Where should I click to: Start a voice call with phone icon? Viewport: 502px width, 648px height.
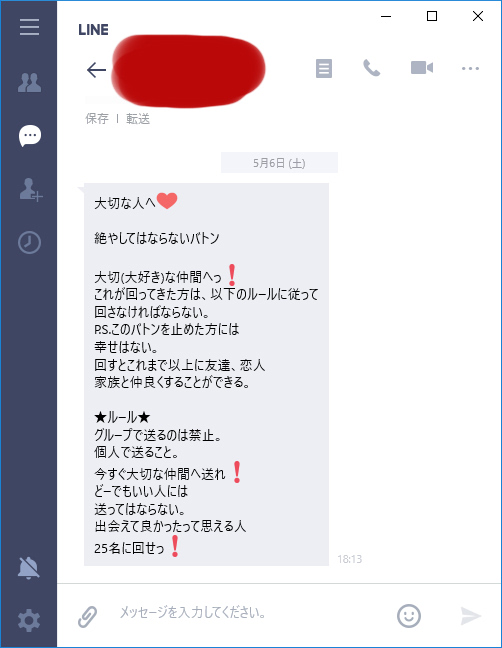371,68
